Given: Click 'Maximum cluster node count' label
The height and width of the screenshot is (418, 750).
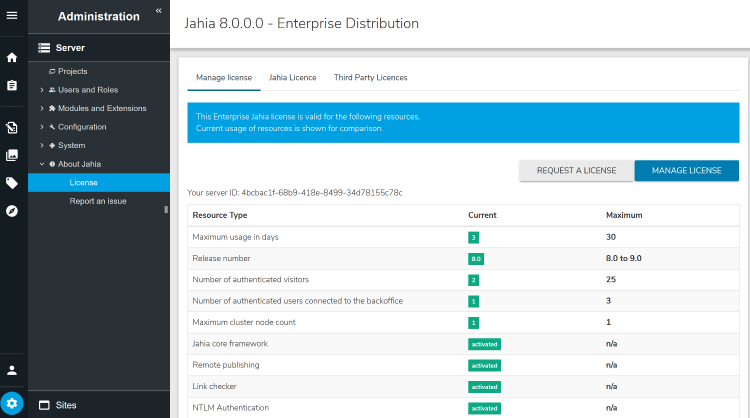Looking at the screenshot, I should coord(244,322).
